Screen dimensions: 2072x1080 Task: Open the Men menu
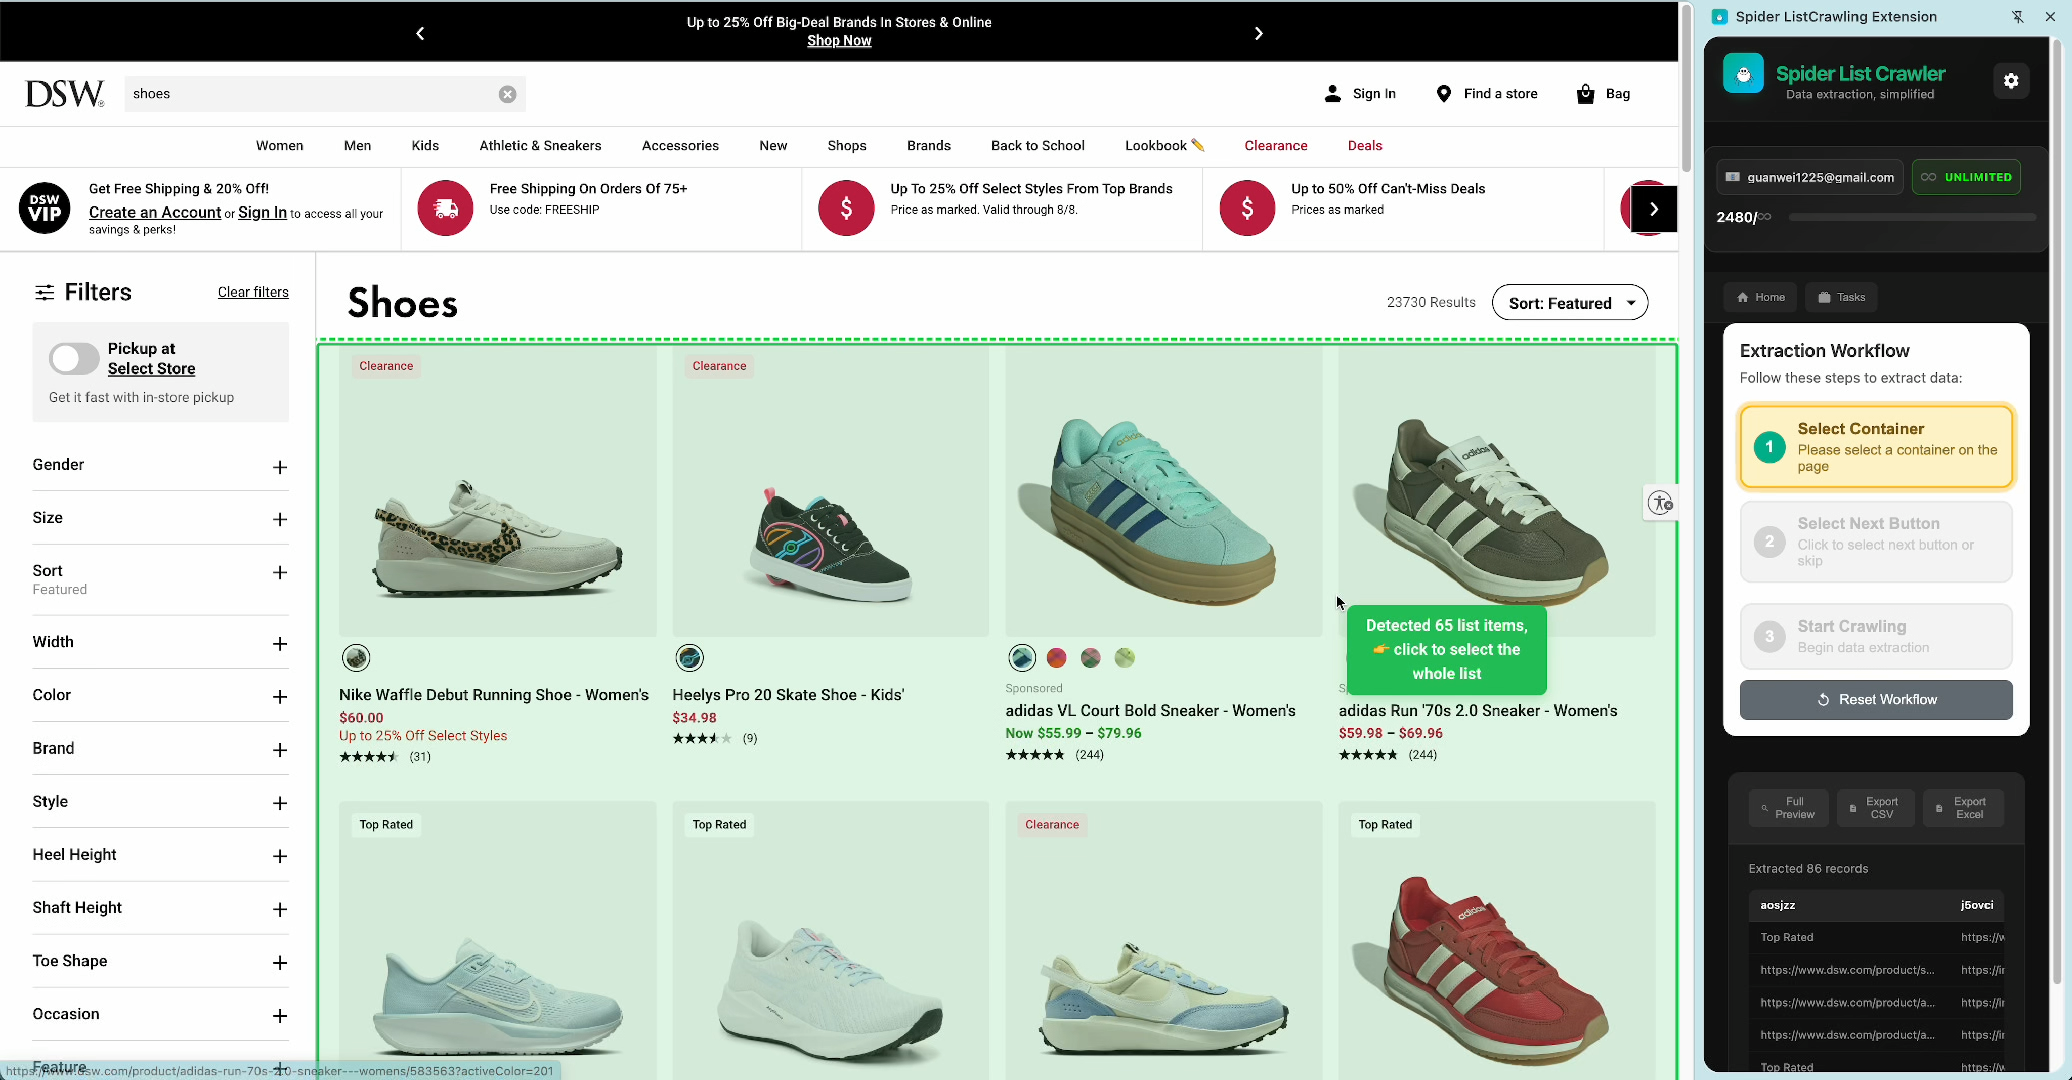(357, 146)
